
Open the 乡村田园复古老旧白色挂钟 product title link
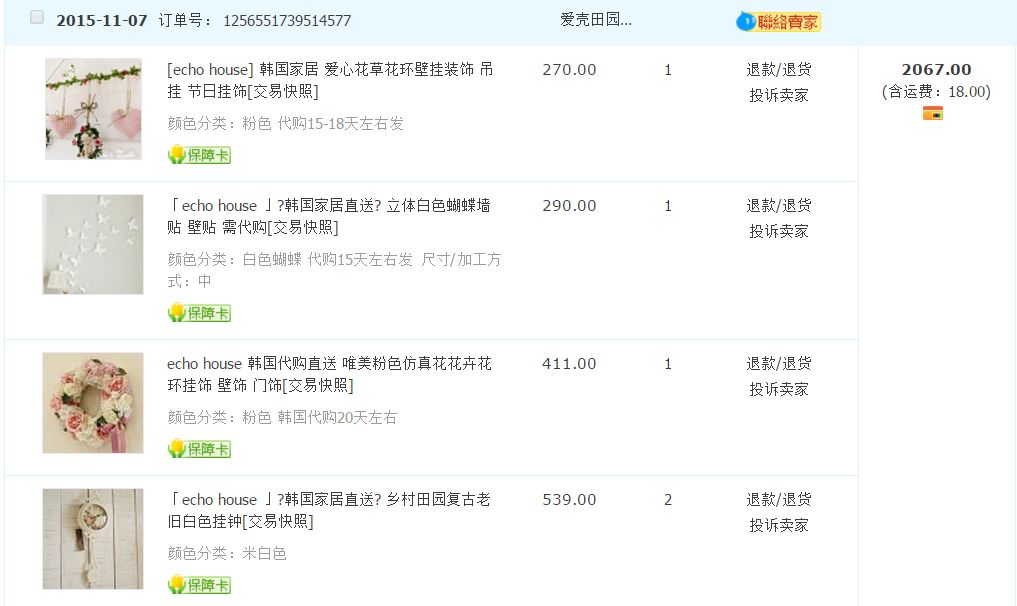click(328, 510)
